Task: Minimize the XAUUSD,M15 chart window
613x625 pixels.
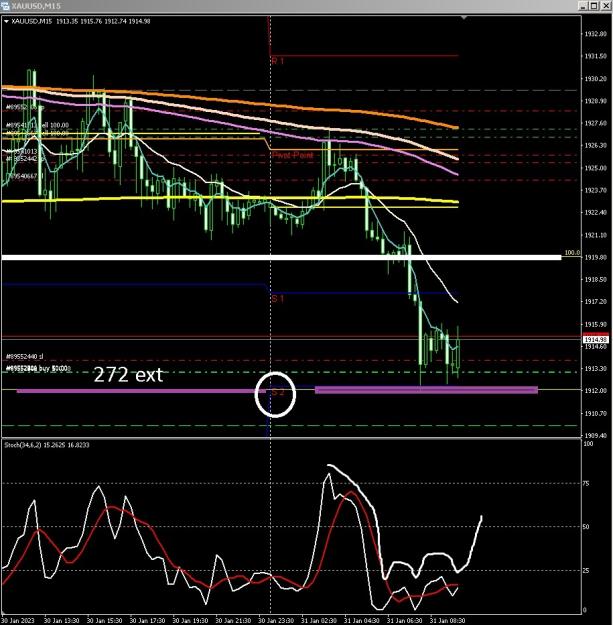Action: coord(583,6)
